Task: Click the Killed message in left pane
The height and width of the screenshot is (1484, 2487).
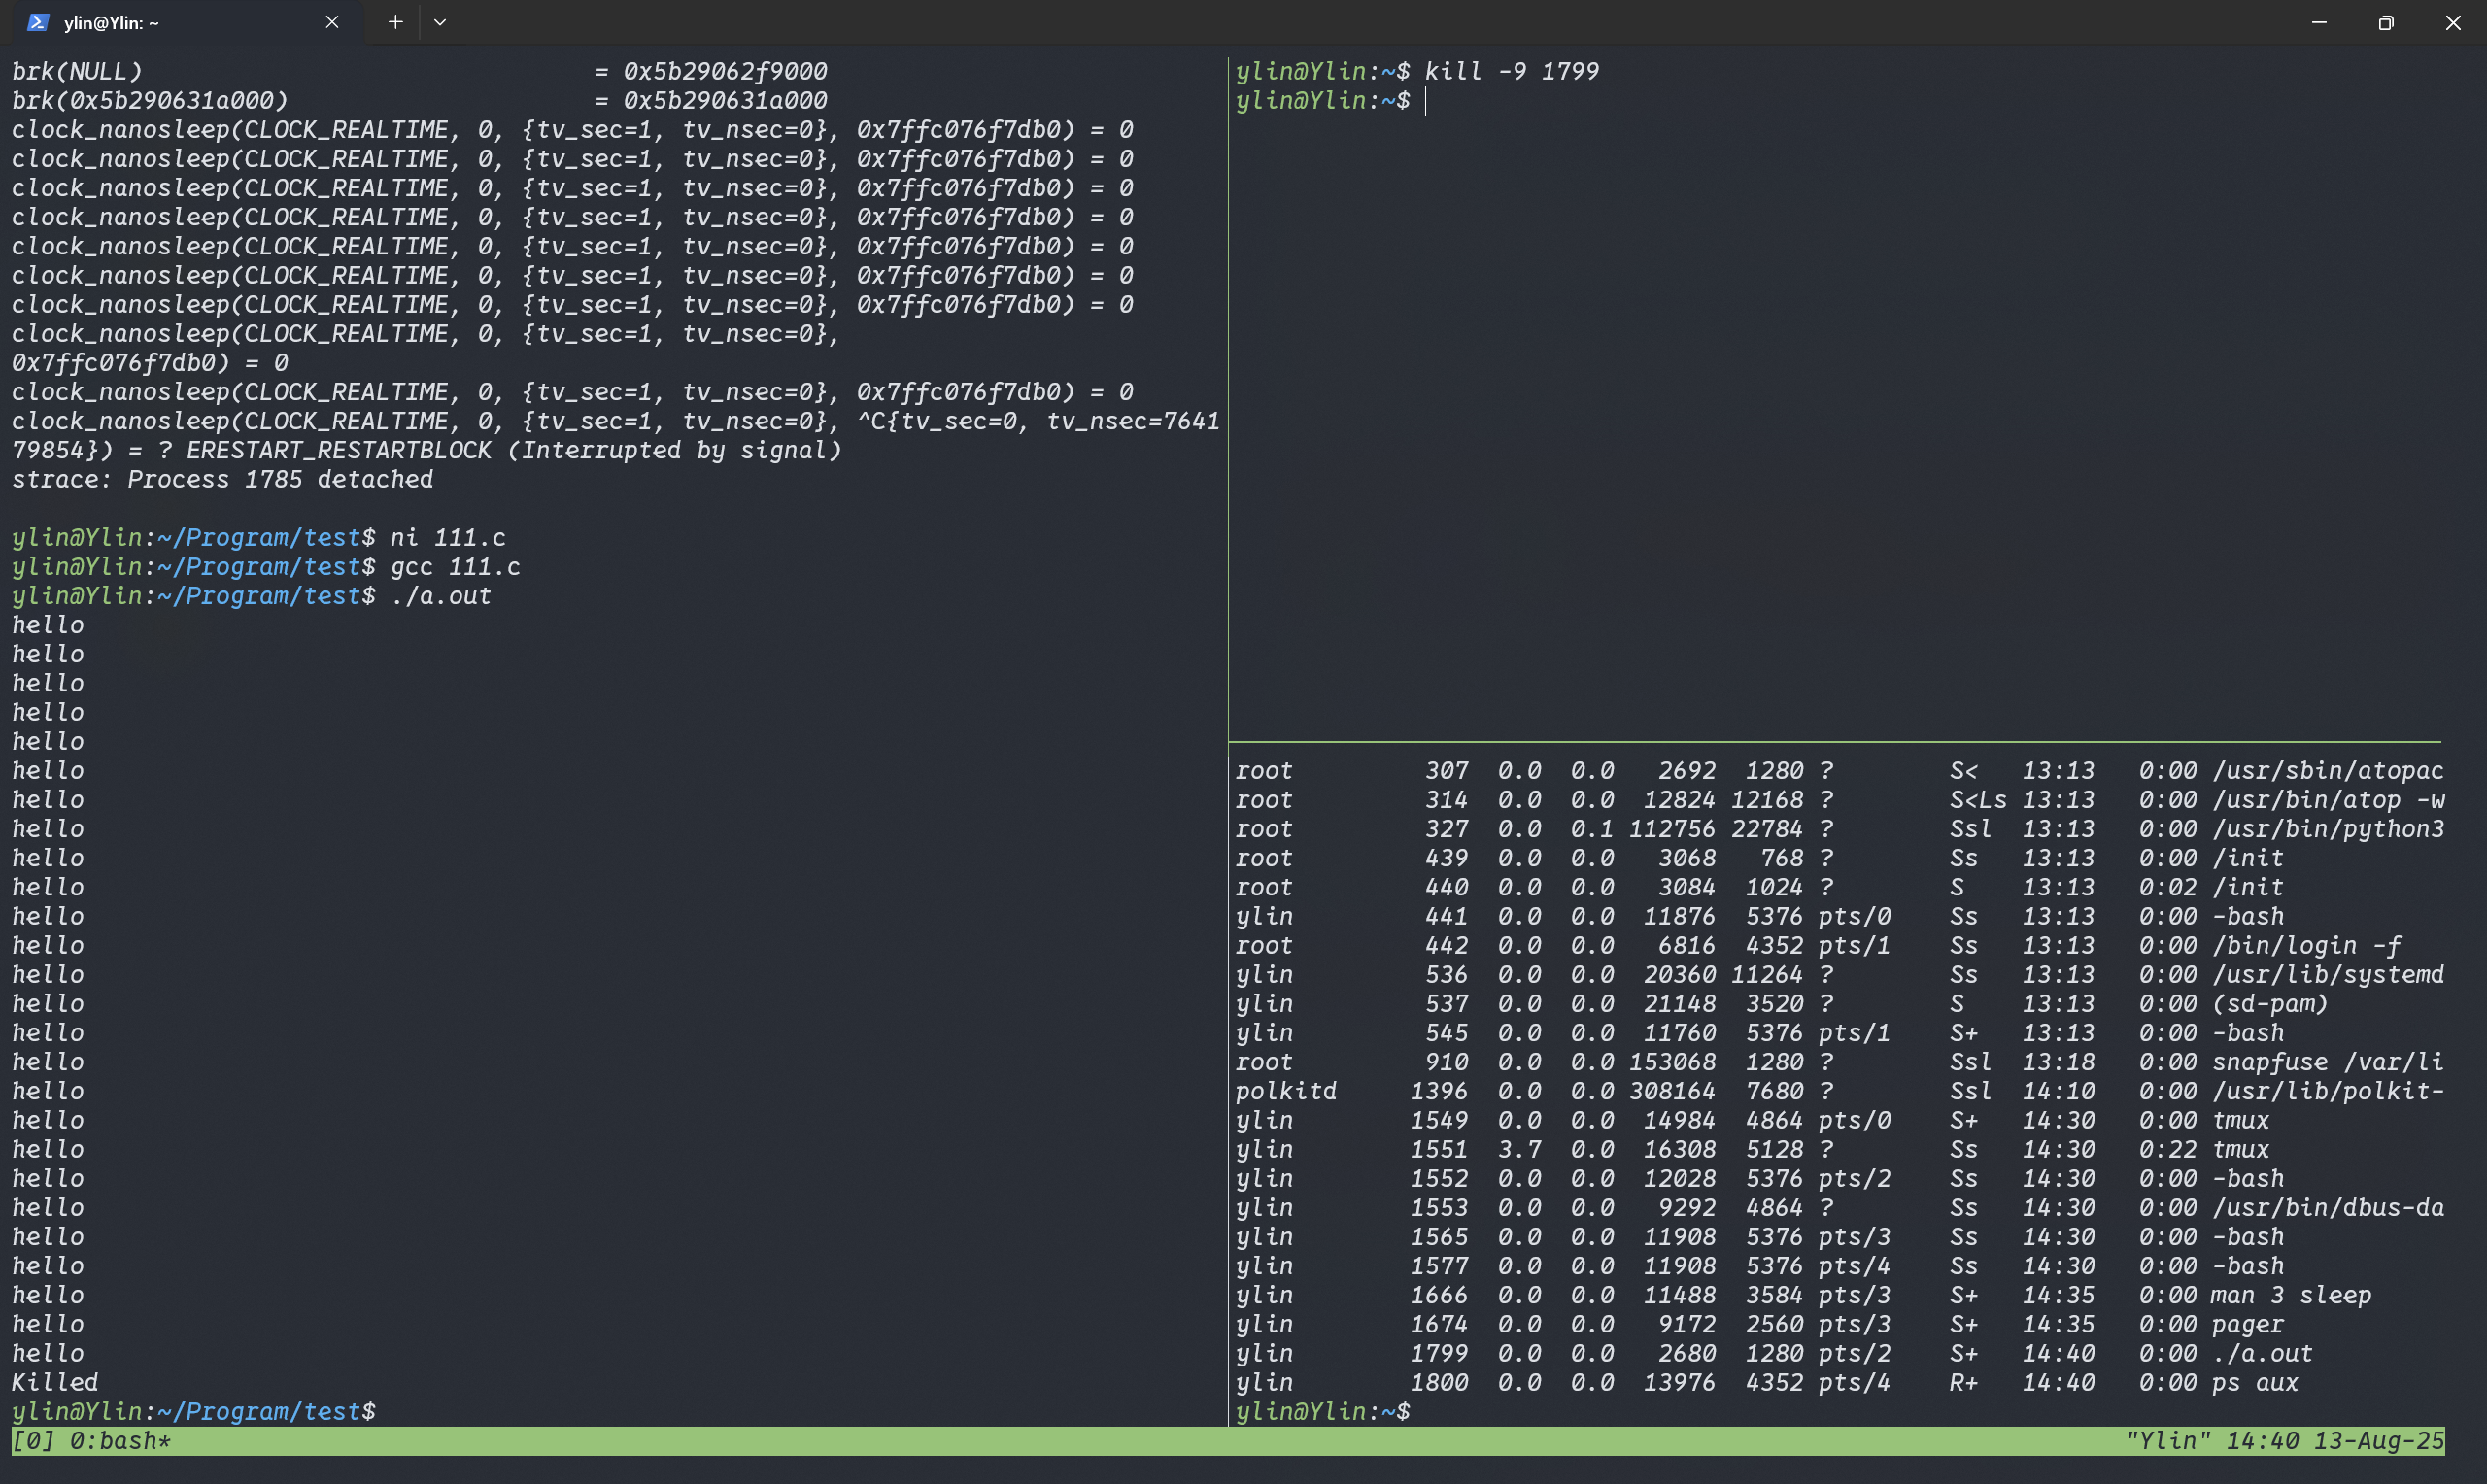Action: 55,1383
